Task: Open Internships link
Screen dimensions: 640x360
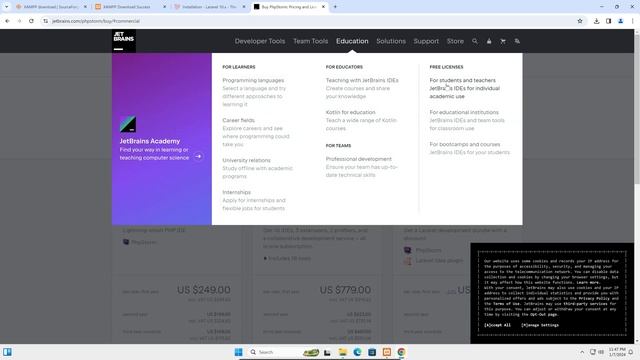Action: point(236,192)
